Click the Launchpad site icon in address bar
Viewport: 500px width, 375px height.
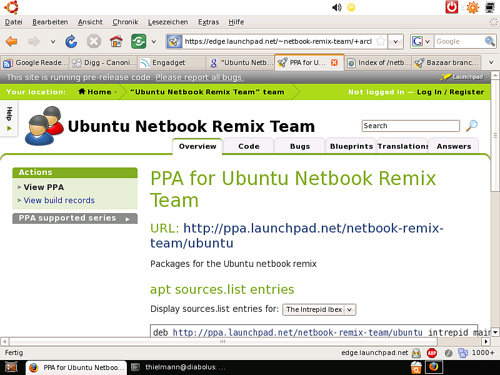[174, 42]
